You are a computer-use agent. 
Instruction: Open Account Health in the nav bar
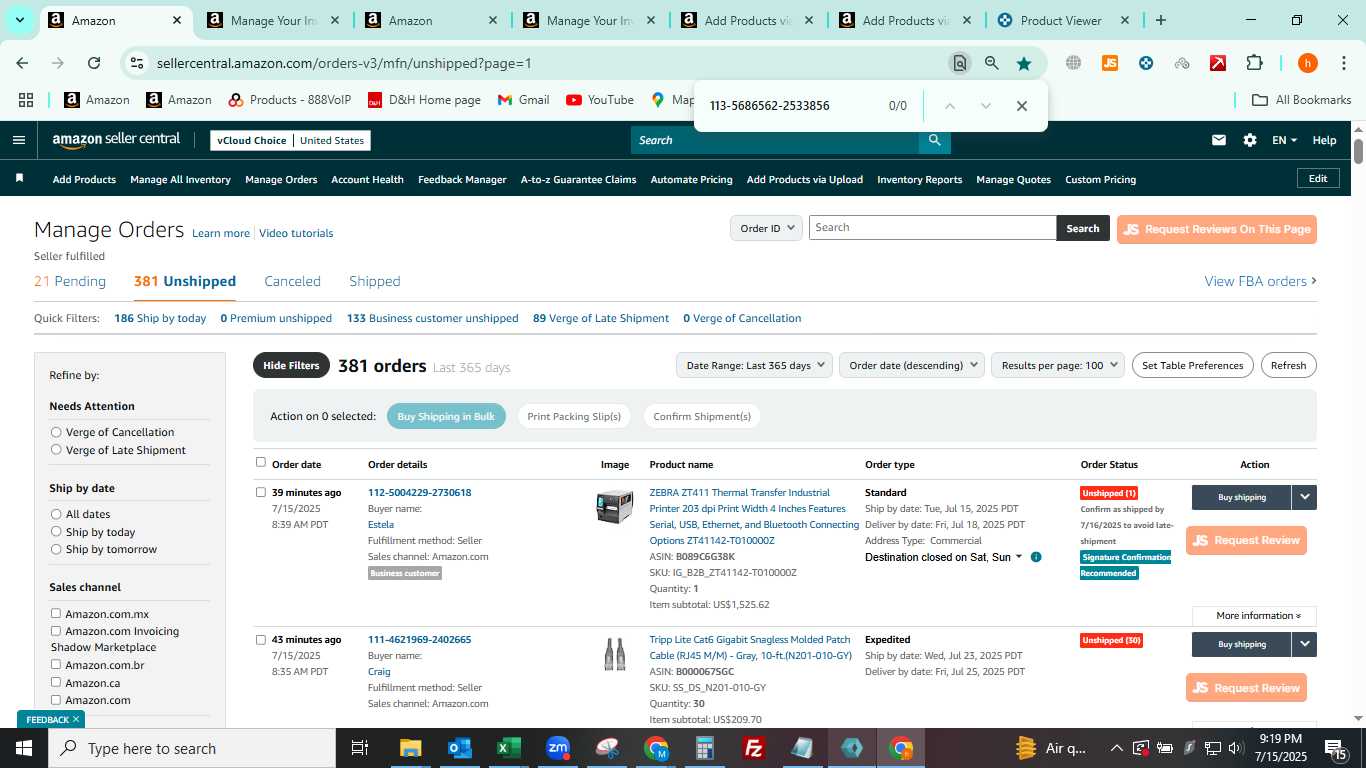pyautogui.click(x=367, y=179)
